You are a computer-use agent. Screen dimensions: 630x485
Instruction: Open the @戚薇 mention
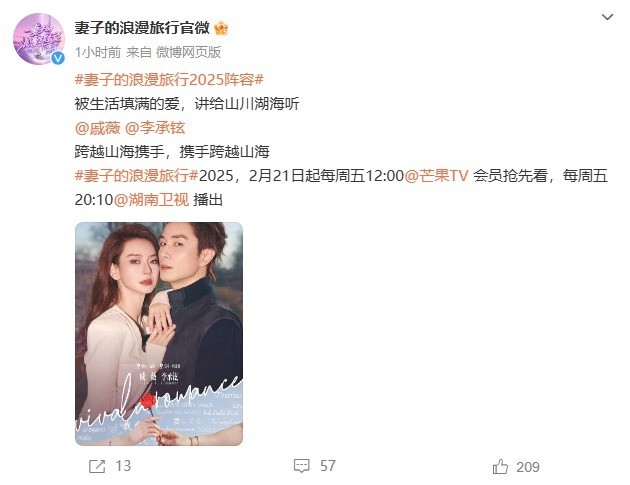tap(98, 128)
